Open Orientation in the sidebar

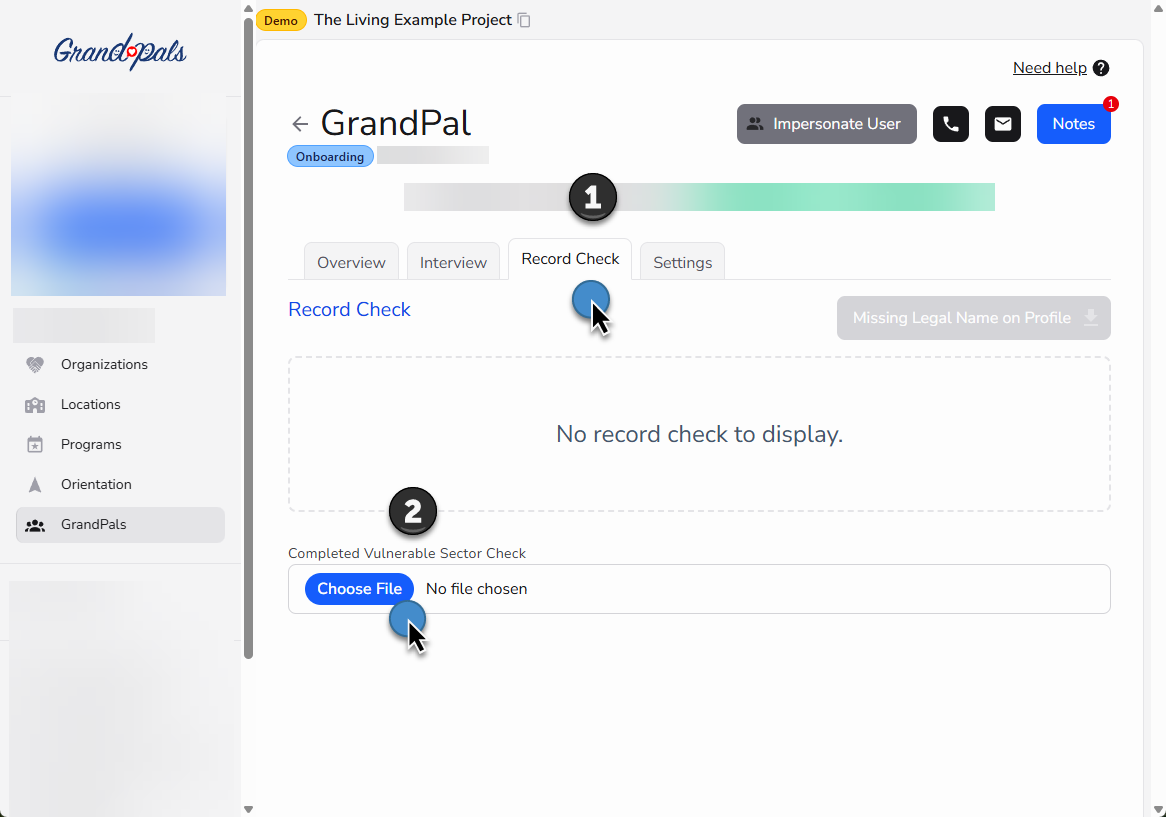point(120,485)
